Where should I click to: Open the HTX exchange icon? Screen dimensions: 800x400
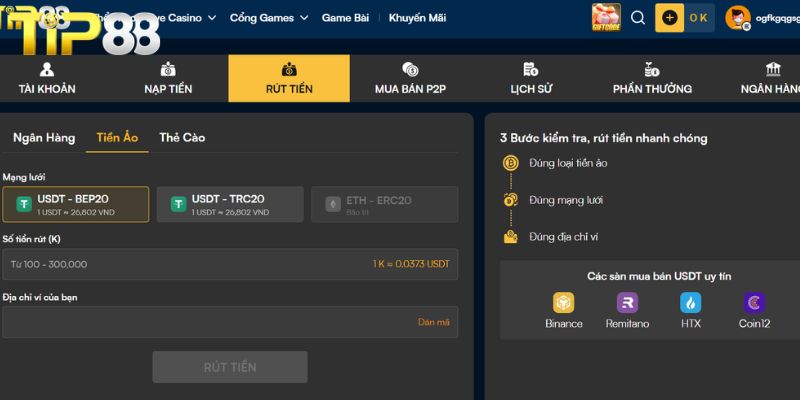(x=691, y=303)
